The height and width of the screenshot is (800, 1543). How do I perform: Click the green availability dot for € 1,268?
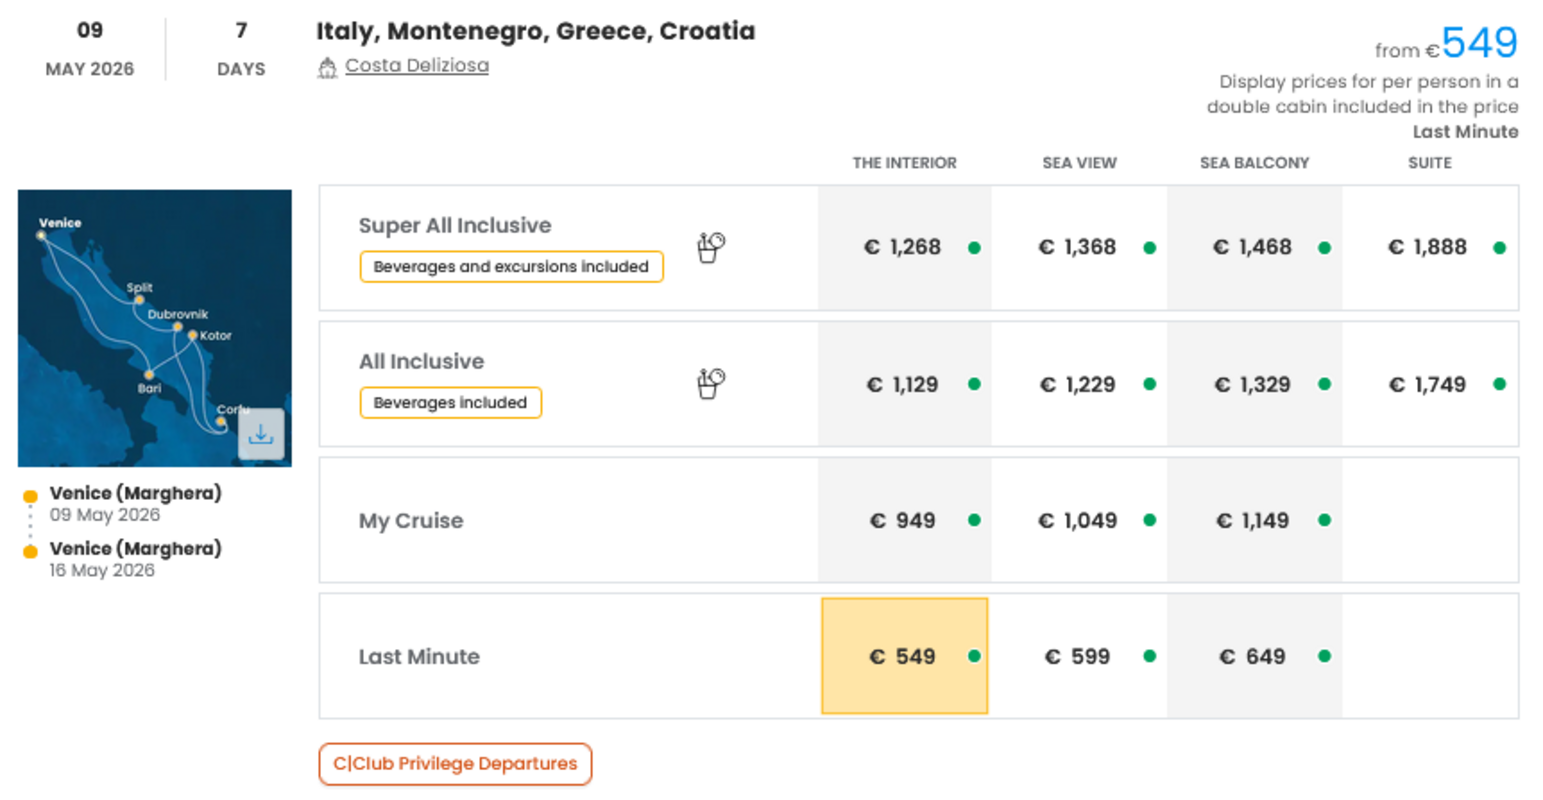click(x=974, y=248)
